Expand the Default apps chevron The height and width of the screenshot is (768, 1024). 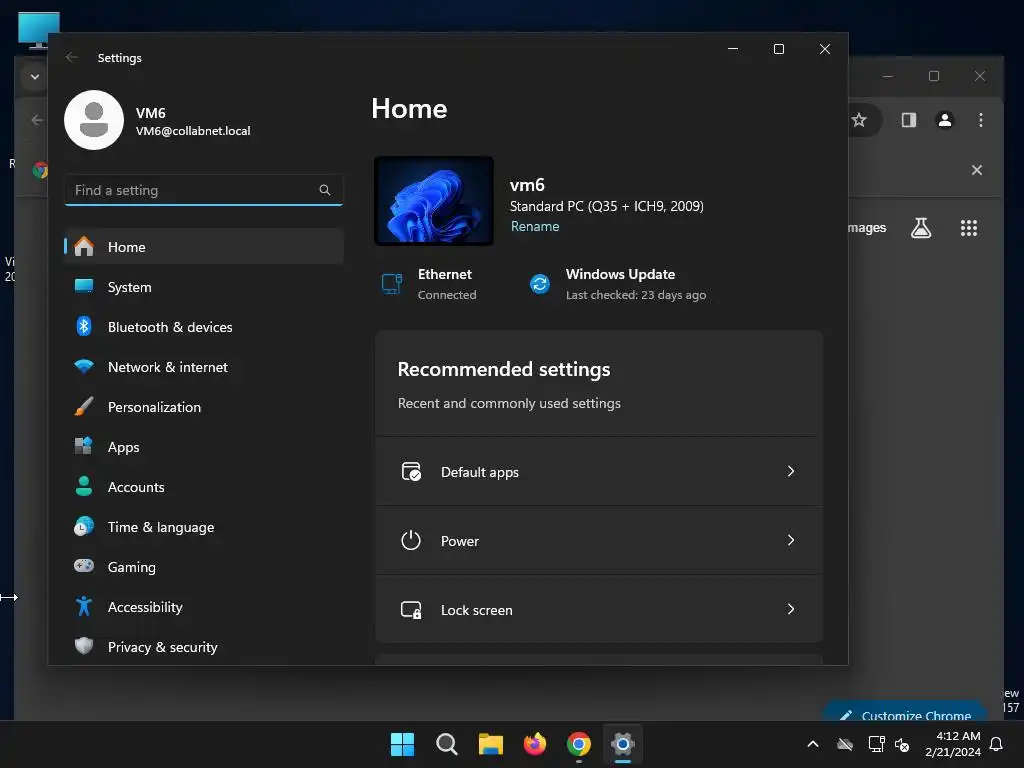coord(791,472)
